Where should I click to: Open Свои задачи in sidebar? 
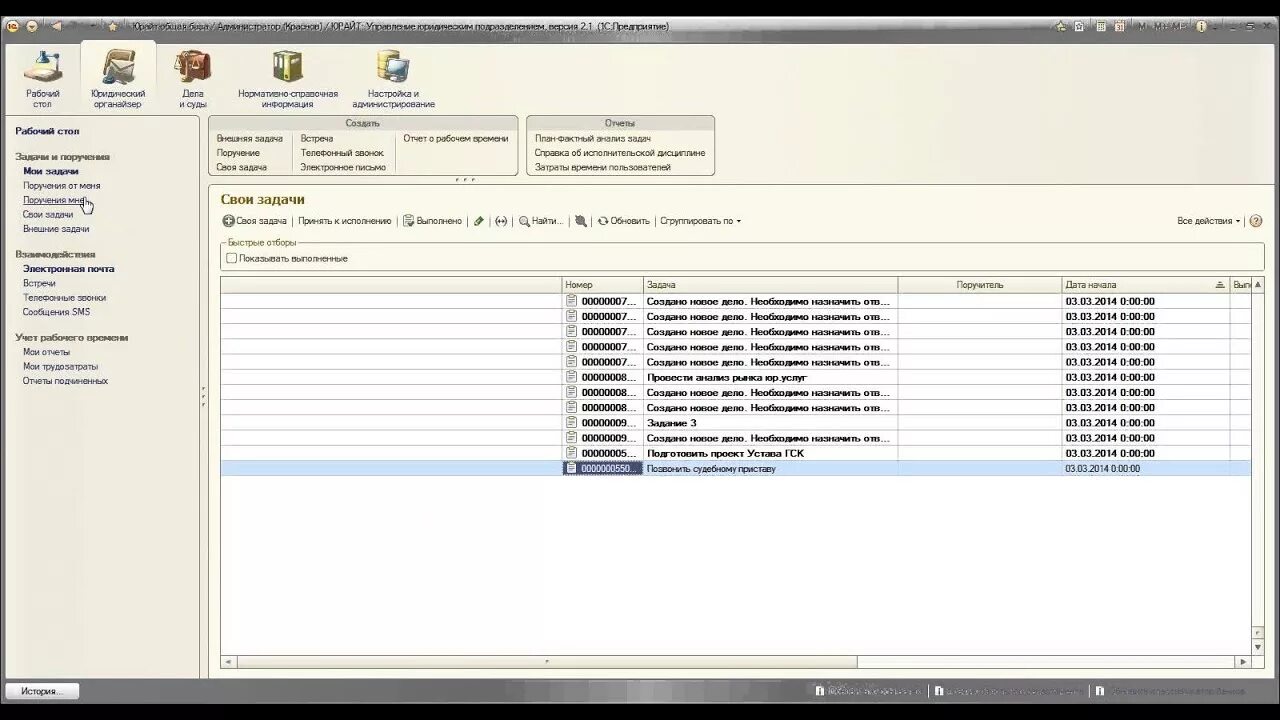48,215
